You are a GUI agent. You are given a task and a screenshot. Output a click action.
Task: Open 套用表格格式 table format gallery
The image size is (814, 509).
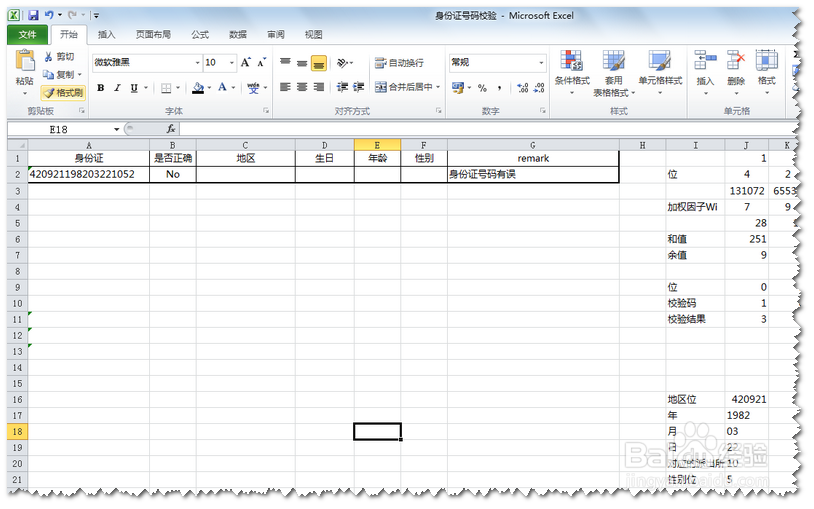pyautogui.click(x=614, y=73)
